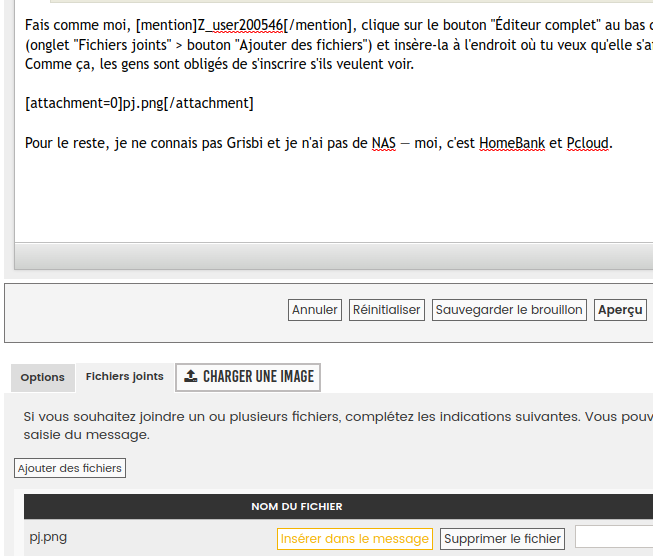
Task: Click the pj.png file name in the list
Action: point(48,537)
